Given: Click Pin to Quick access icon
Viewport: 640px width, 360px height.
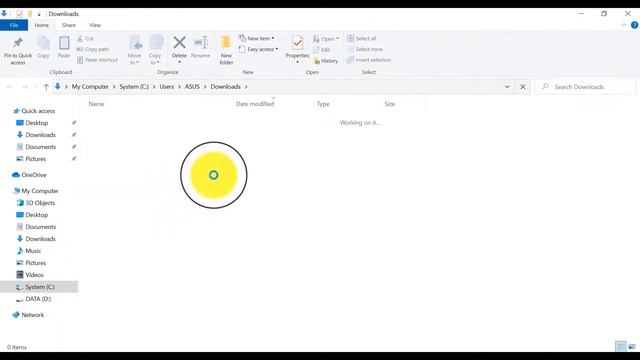Looking at the screenshot, I should click(18, 42).
